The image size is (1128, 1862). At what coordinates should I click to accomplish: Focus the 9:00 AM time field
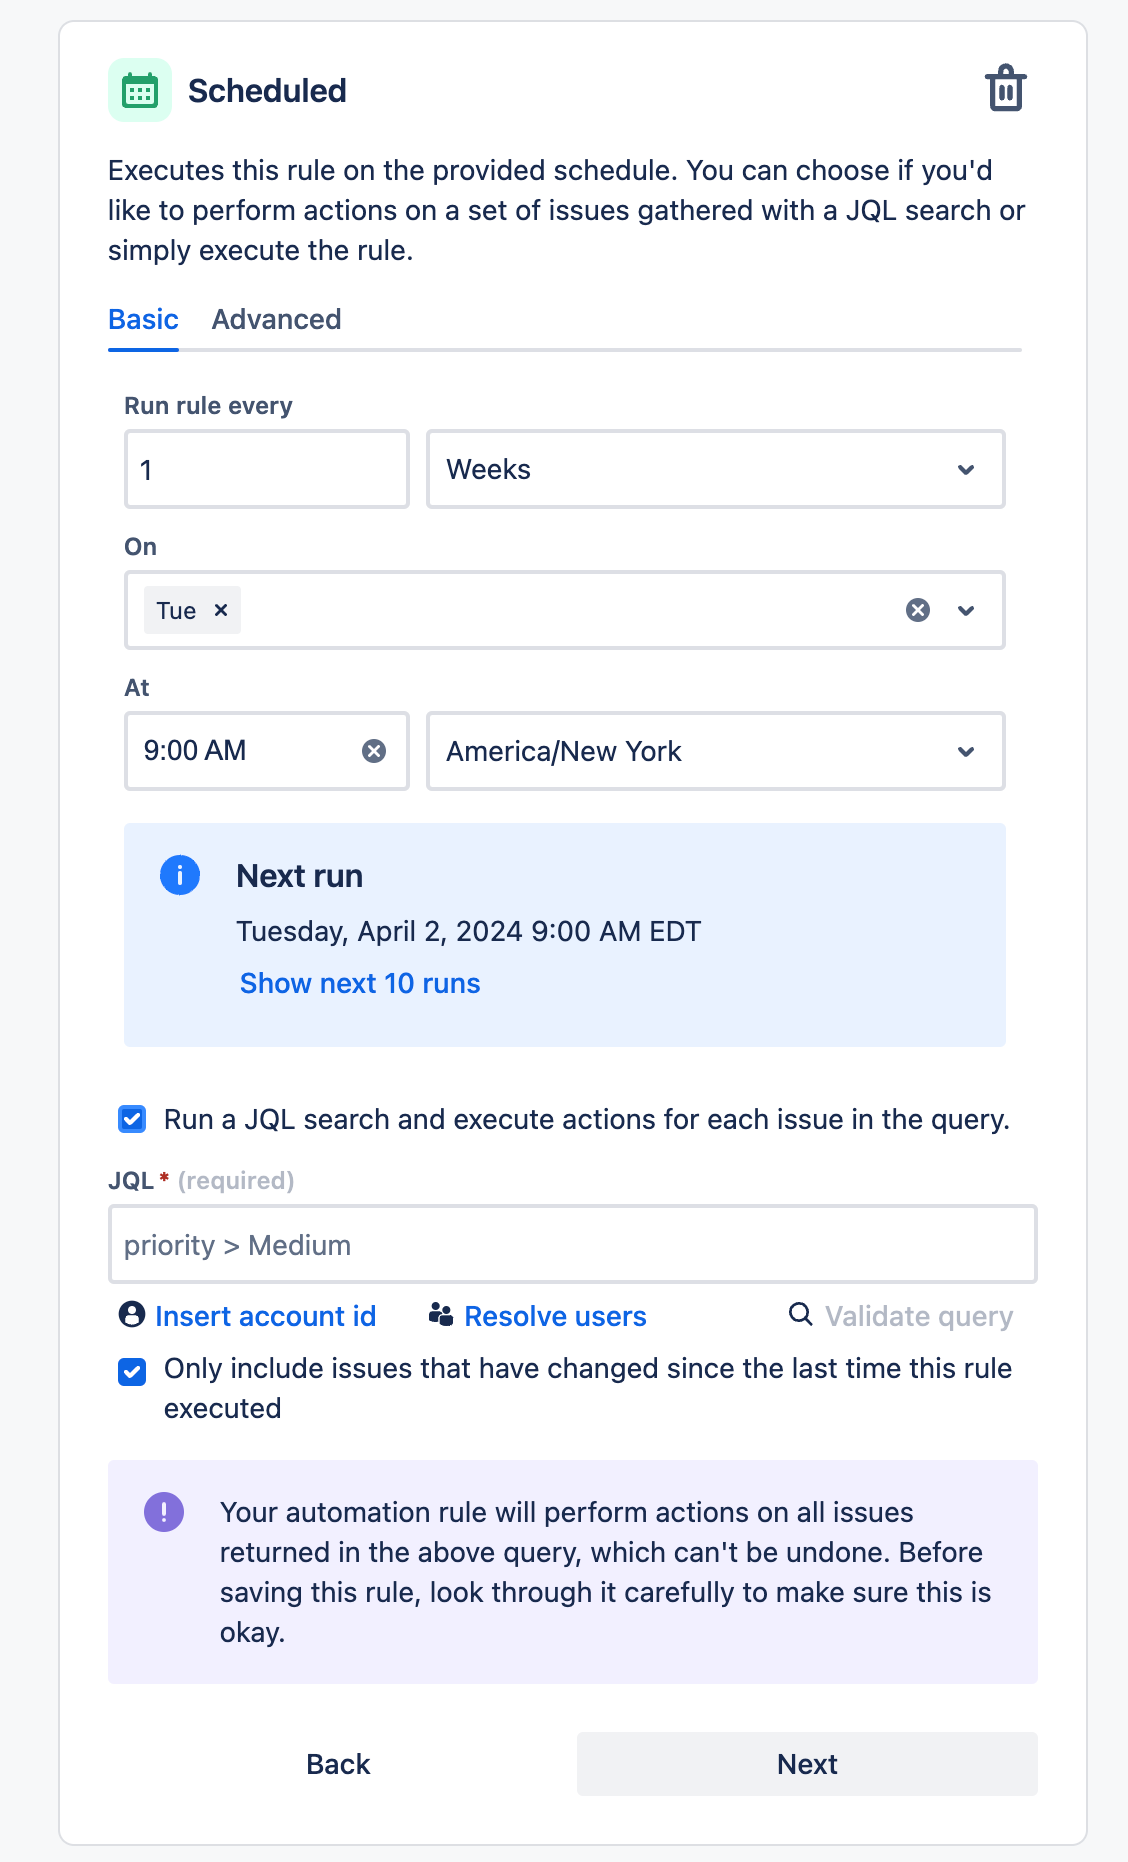coord(267,751)
